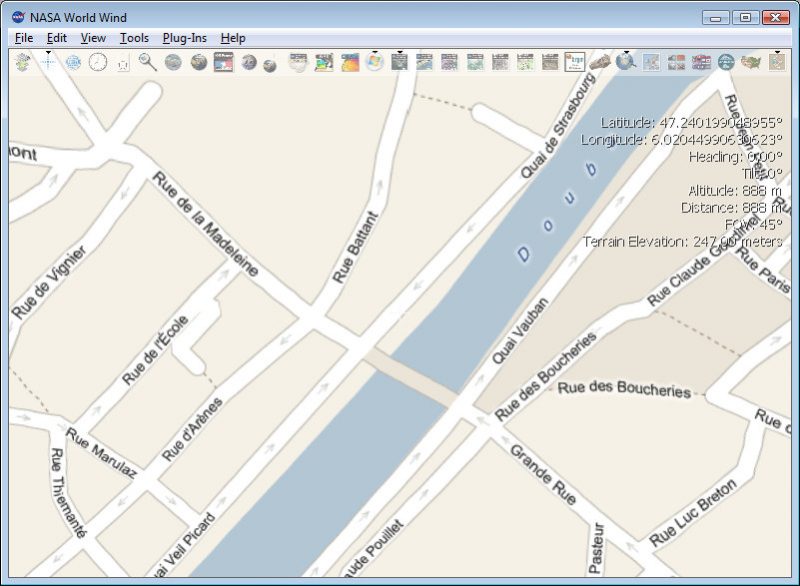Open the Plug-Ins menu
The image size is (800, 586).
184,38
